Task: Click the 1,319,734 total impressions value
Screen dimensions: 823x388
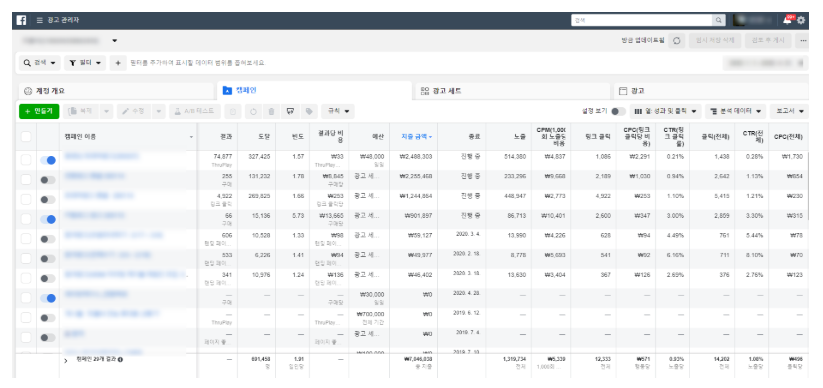Action: click(x=514, y=359)
